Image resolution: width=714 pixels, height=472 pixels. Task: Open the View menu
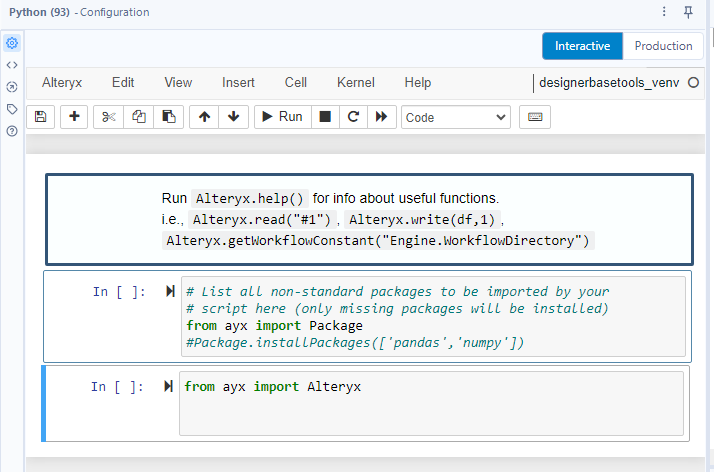coord(178,82)
